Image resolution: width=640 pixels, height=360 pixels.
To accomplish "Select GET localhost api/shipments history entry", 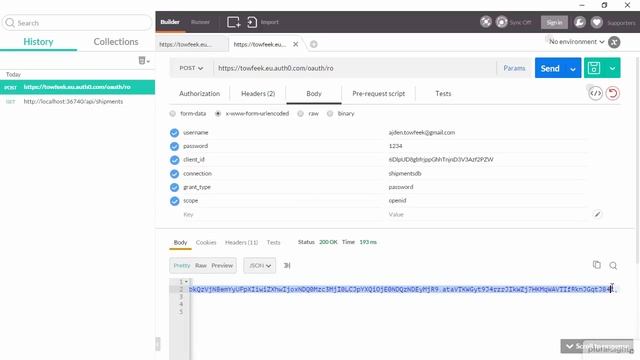I will click(78, 102).
